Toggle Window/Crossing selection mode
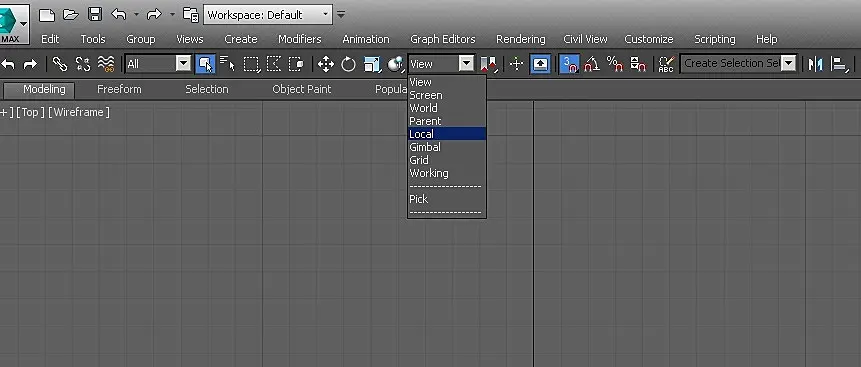The height and width of the screenshot is (367, 861). [x=297, y=64]
